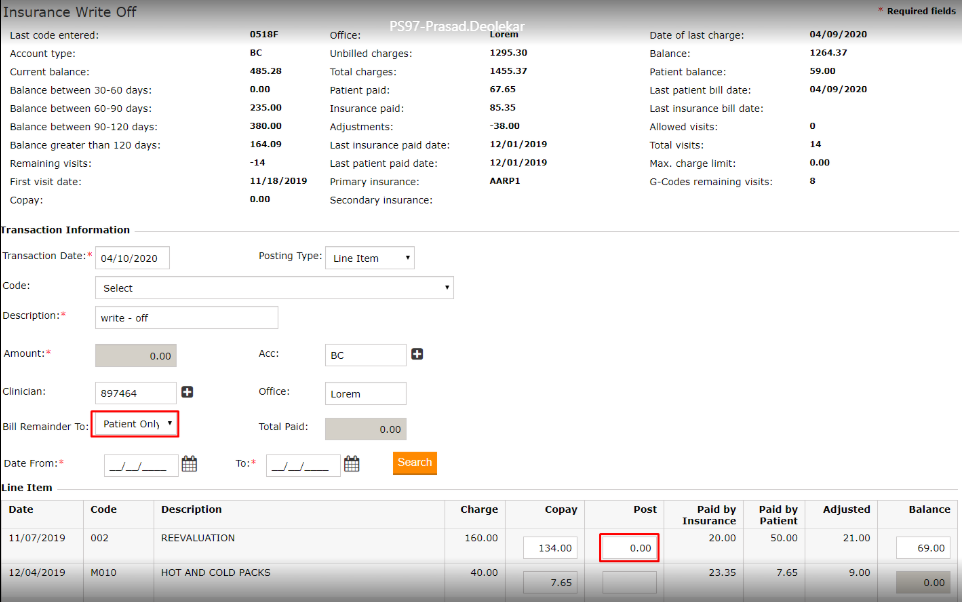Click the Office field showing Lorem
Image resolution: width=962 pixels, height=602 pixels.
[365, 394]
